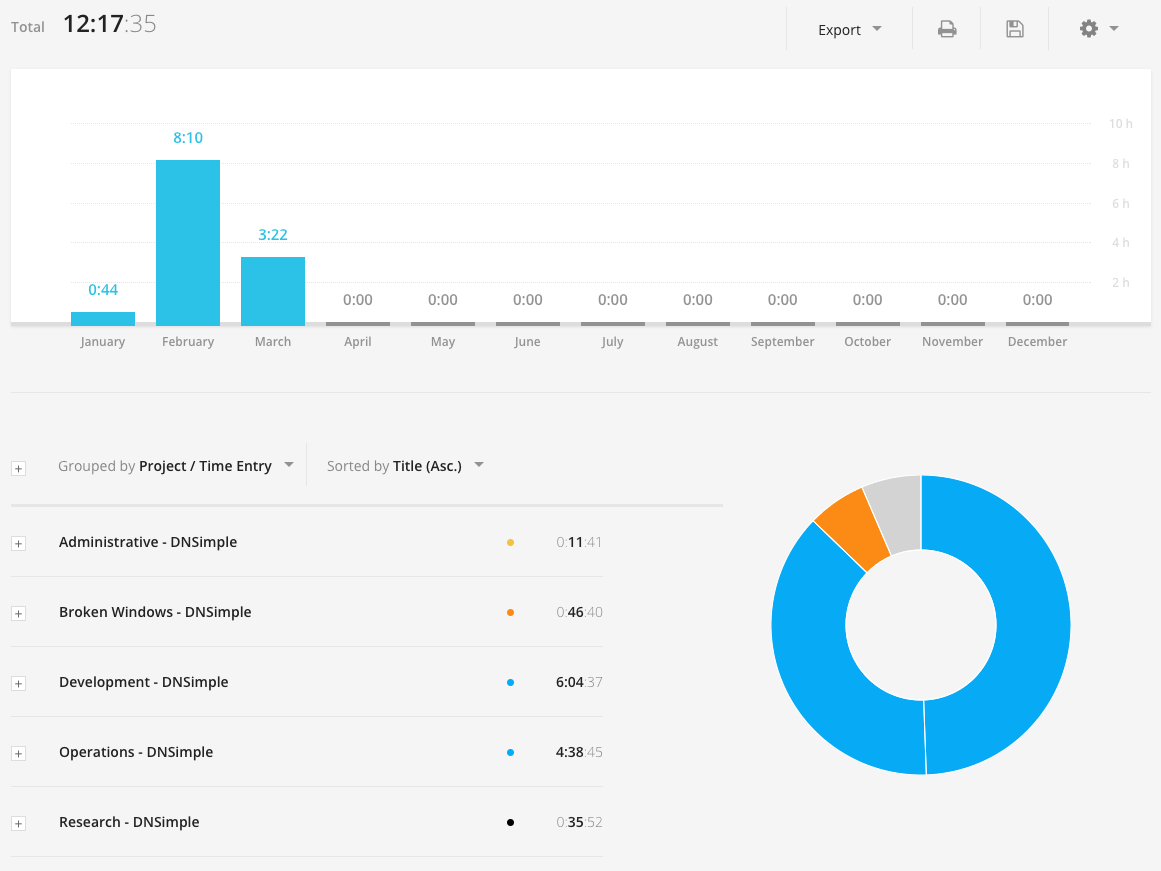1161x871 pixels.
Task: Expand the Research - DNSimple row
Action: [x=19, y=824]
